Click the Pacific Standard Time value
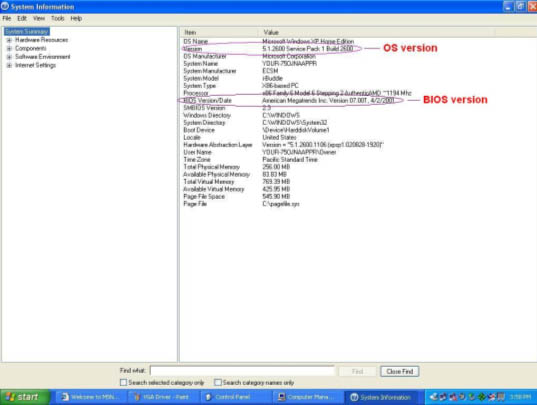This screenshot has height=405, width=537. (x=290, y=160)
